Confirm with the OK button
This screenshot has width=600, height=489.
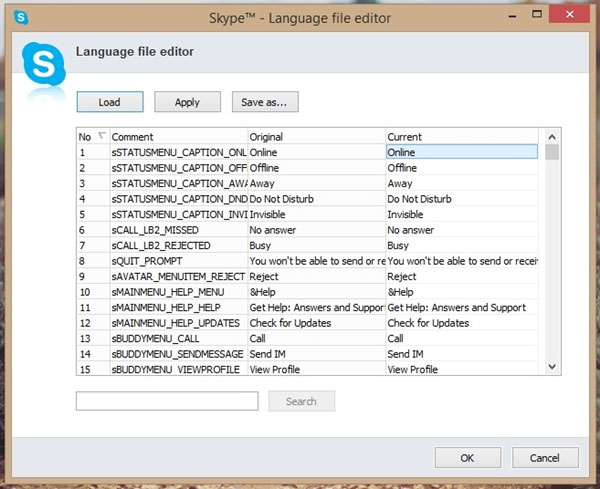467,458
